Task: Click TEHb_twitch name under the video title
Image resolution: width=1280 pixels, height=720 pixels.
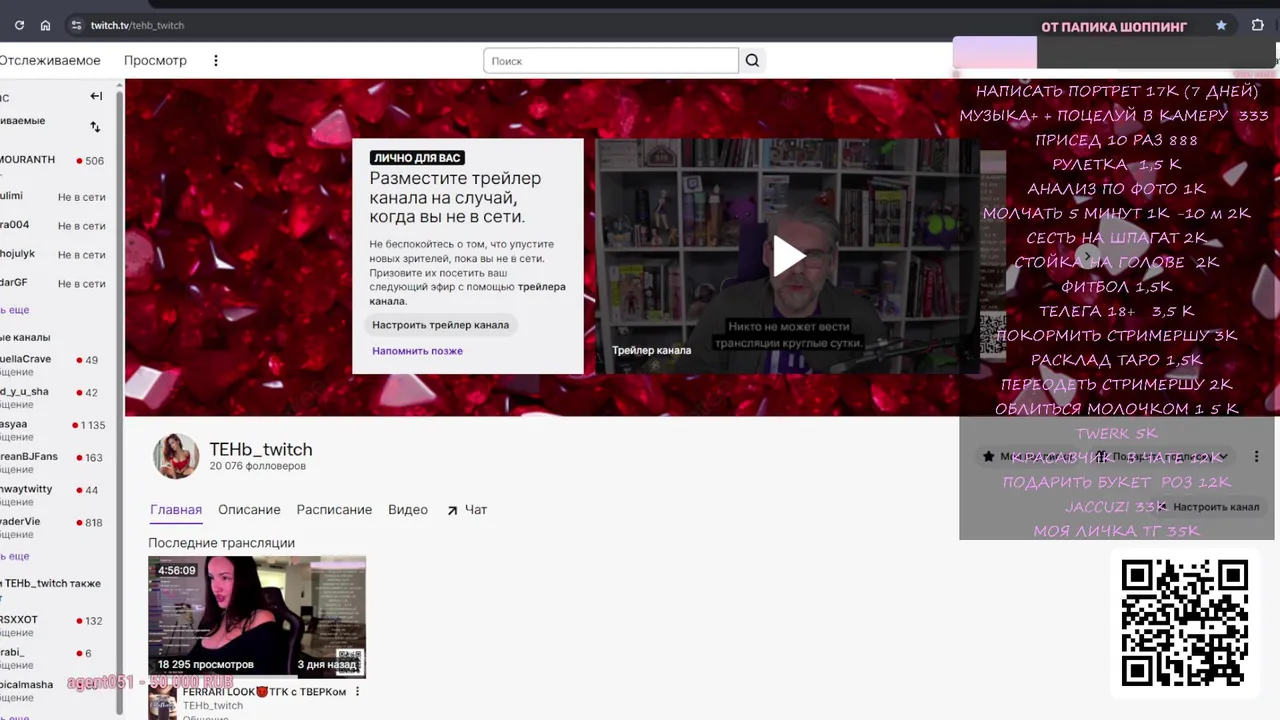Action: (x=212, y=706)
